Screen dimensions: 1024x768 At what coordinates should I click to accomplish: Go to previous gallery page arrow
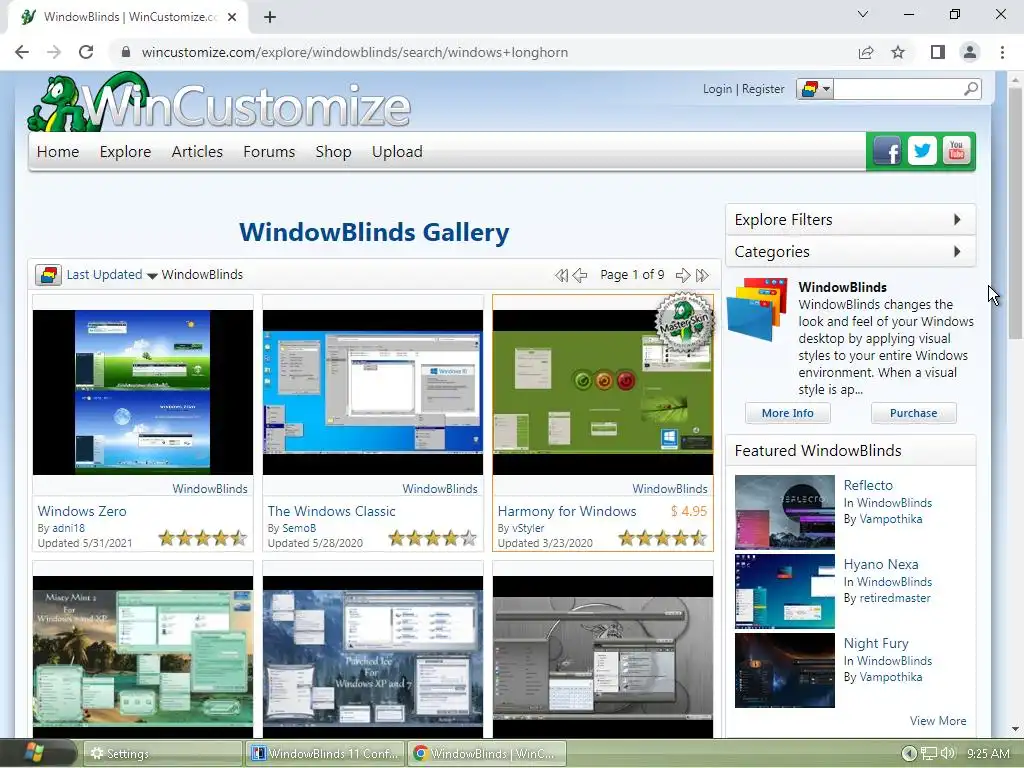coord(580,275)
